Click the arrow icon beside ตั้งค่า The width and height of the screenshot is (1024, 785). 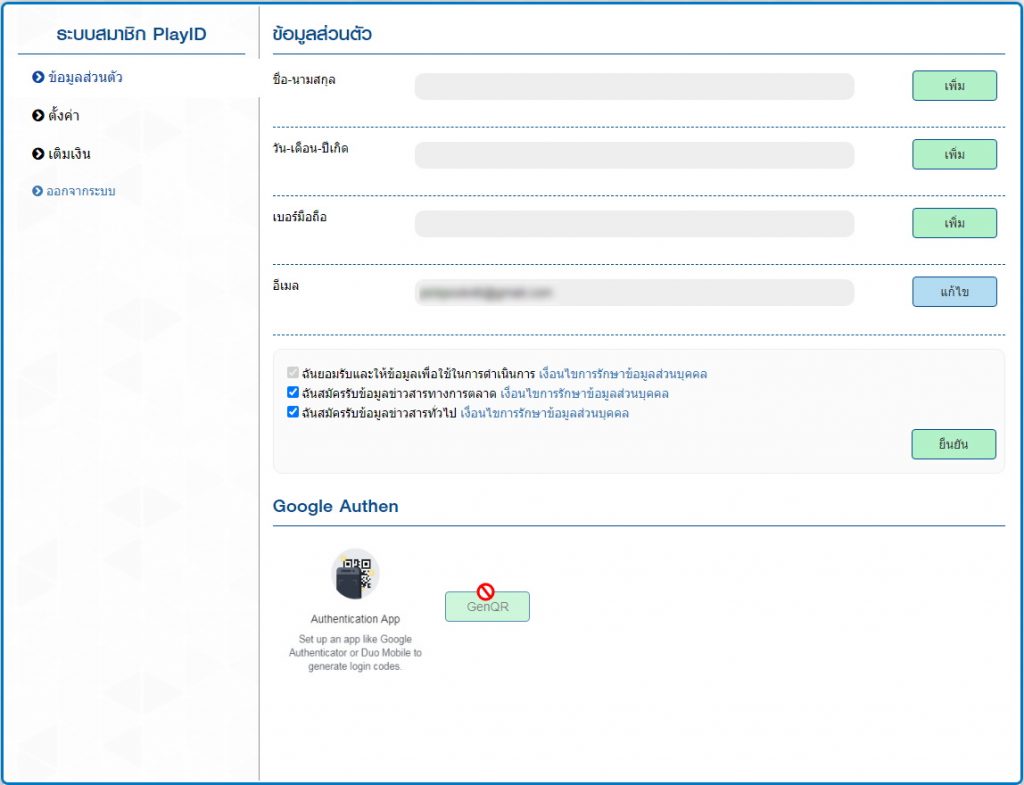click(x=38, y=116)
